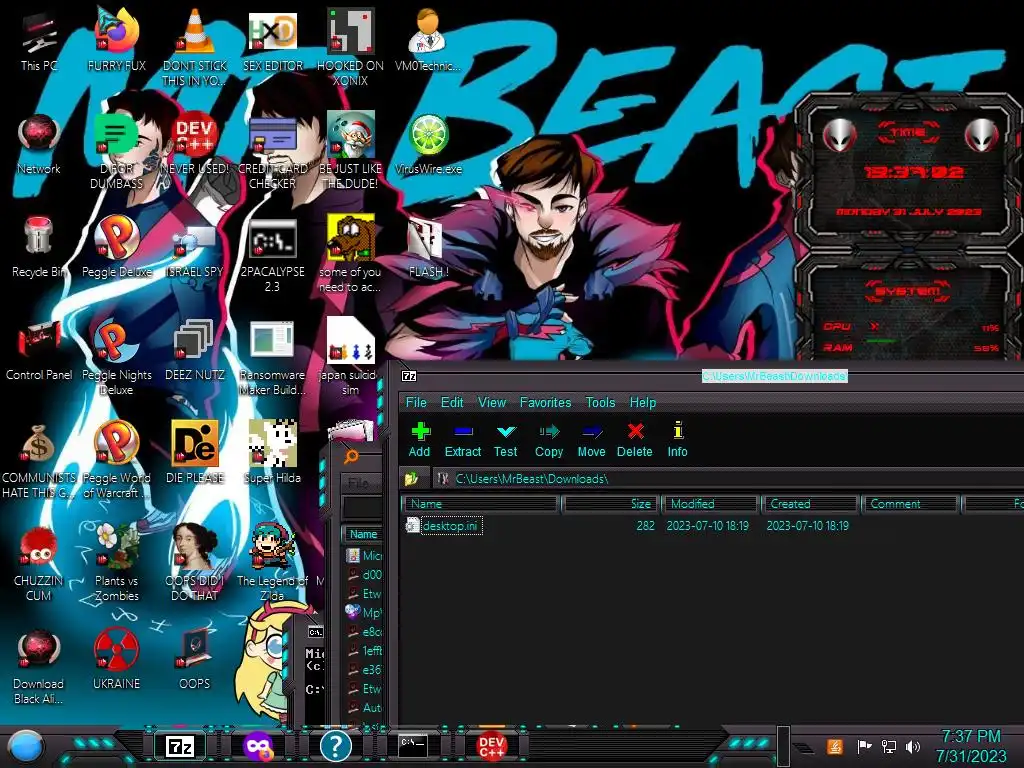1024x768 pixels.
Task: Open the Help menu in 7-Zip
Action: click(x=643, y=402)
